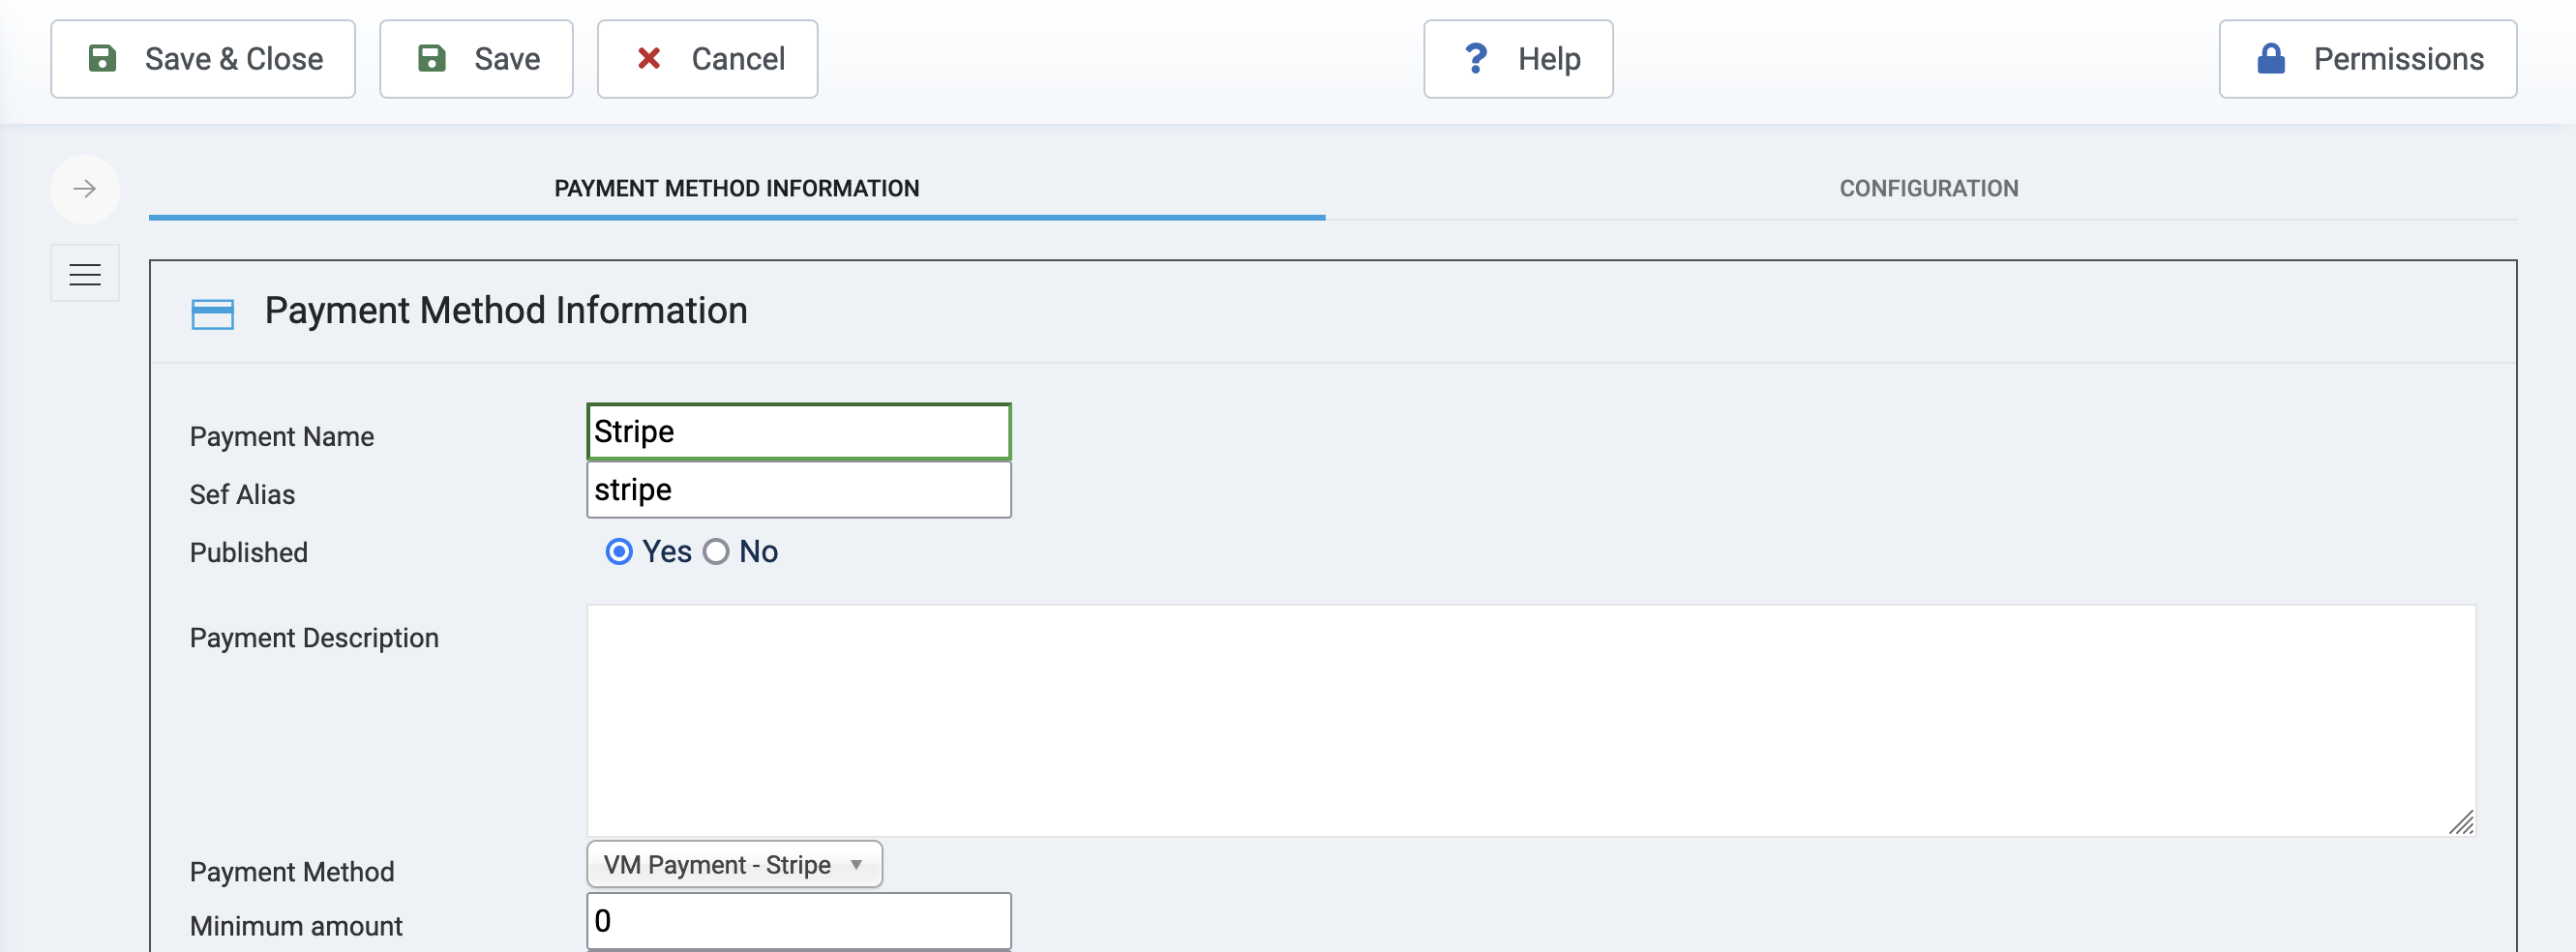Click the Payment Name input field
The height and width of the screenshot is (952, 2576).
[798, 432]
